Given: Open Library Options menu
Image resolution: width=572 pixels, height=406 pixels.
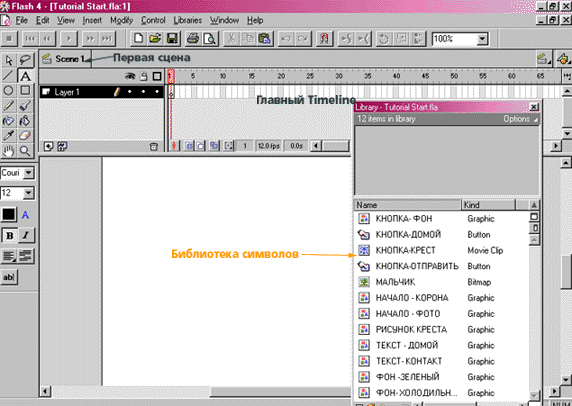Looking at the screenshot, I should (520, 119).
